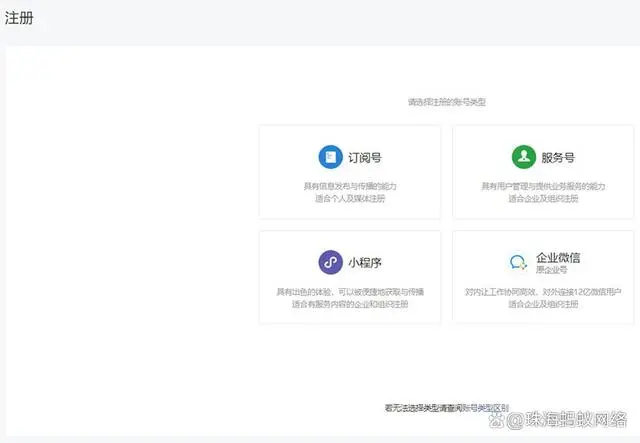Viewport: 640px width, 443px height.
Task: Click 企业微信 description about 工作协同高效
Action: pyautogui.click(x=543, y=291)
